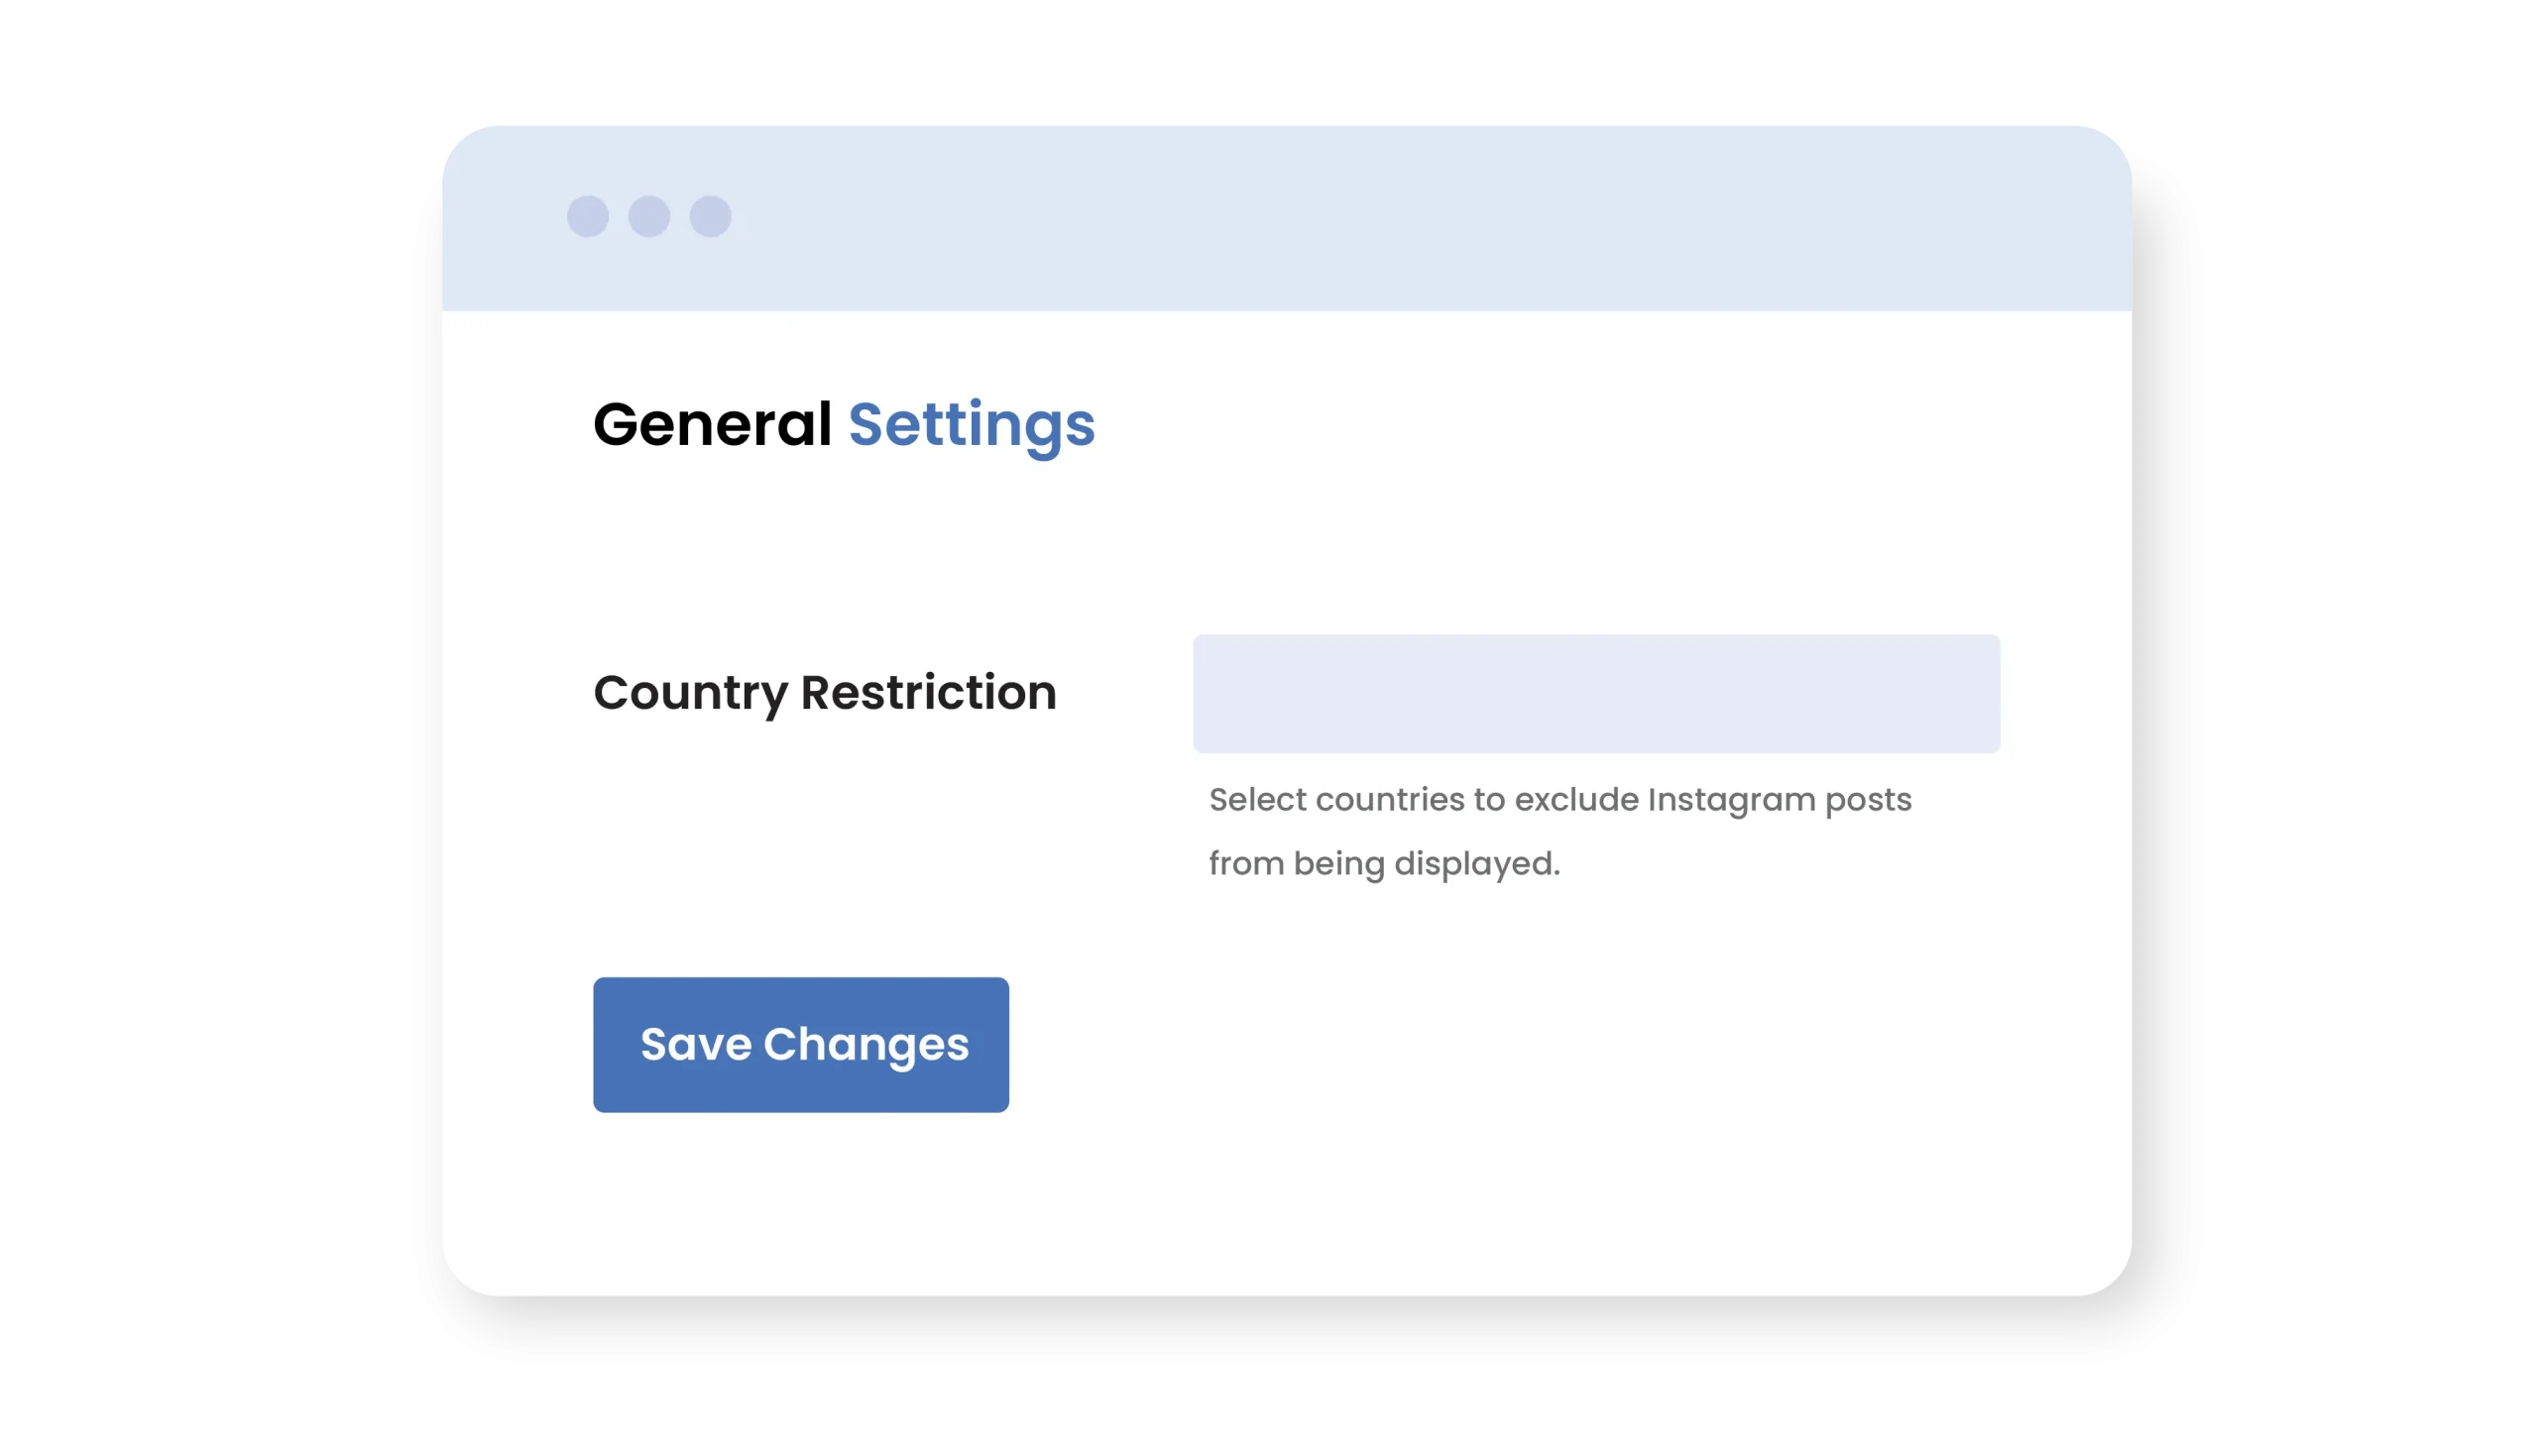Click the blue "Settings" word in the heading
This screenshot has height=1456, width=2538.
tap(971, 424)
